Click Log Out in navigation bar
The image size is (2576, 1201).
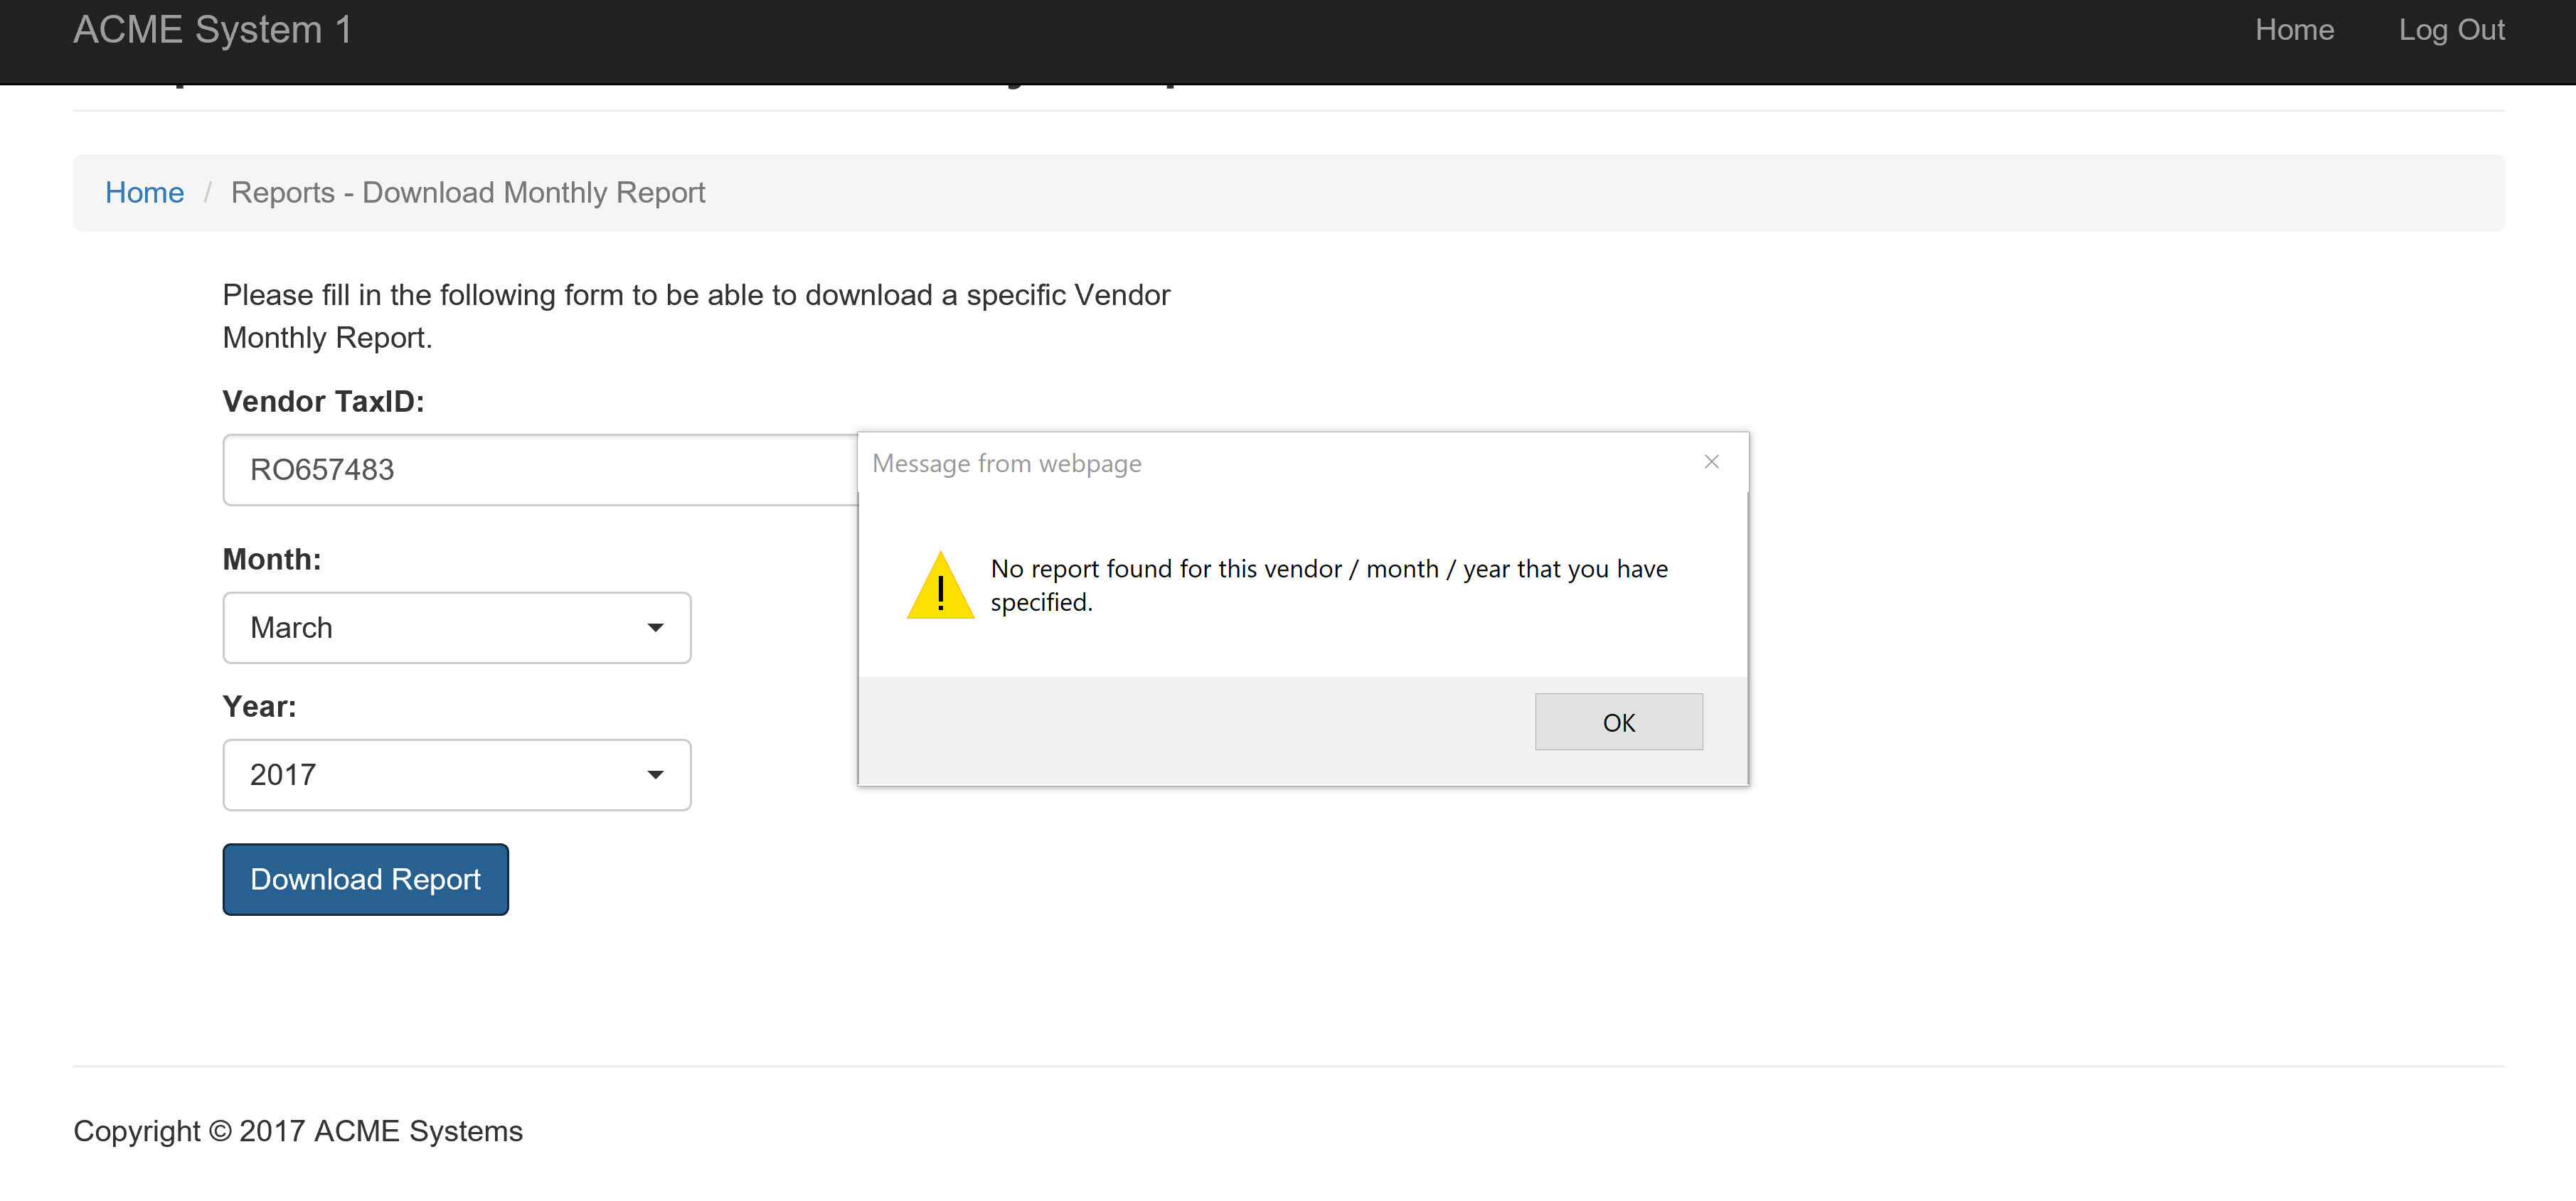coord(2450,30)
